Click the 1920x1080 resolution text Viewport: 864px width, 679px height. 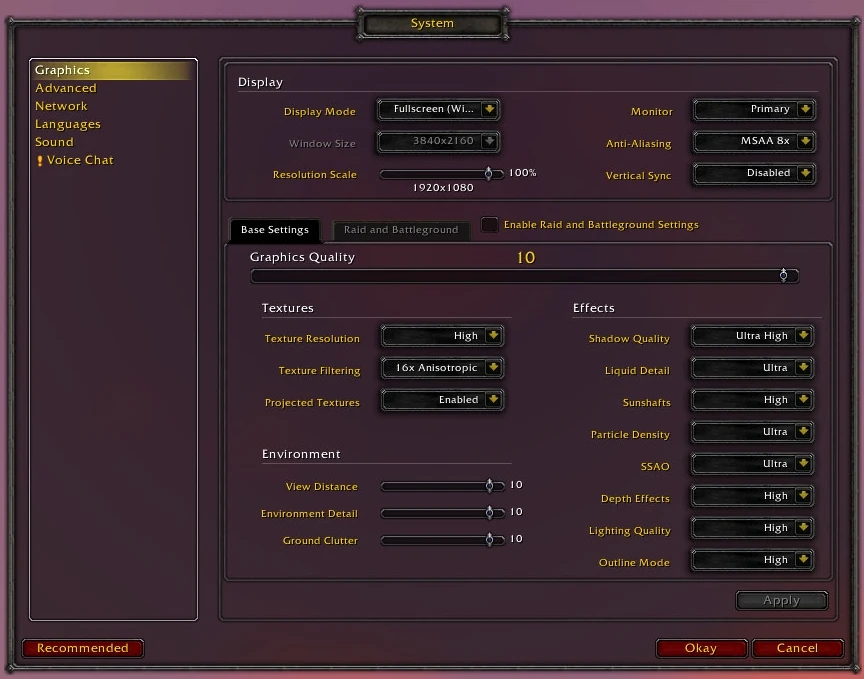coord(443,187)
